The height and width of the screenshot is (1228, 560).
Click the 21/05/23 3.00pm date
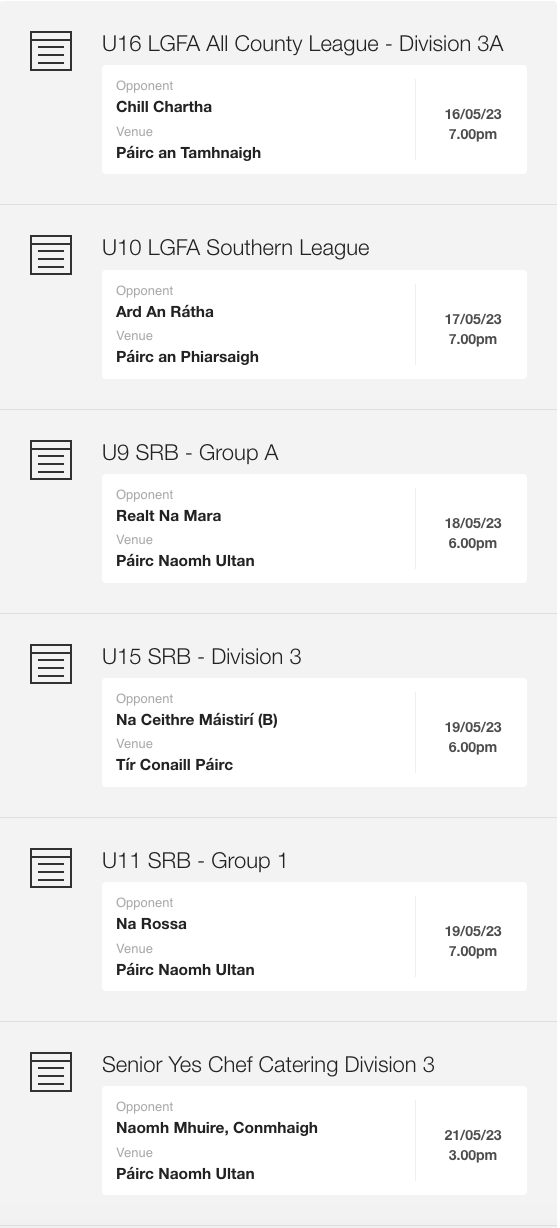[x=473, y=1145]
